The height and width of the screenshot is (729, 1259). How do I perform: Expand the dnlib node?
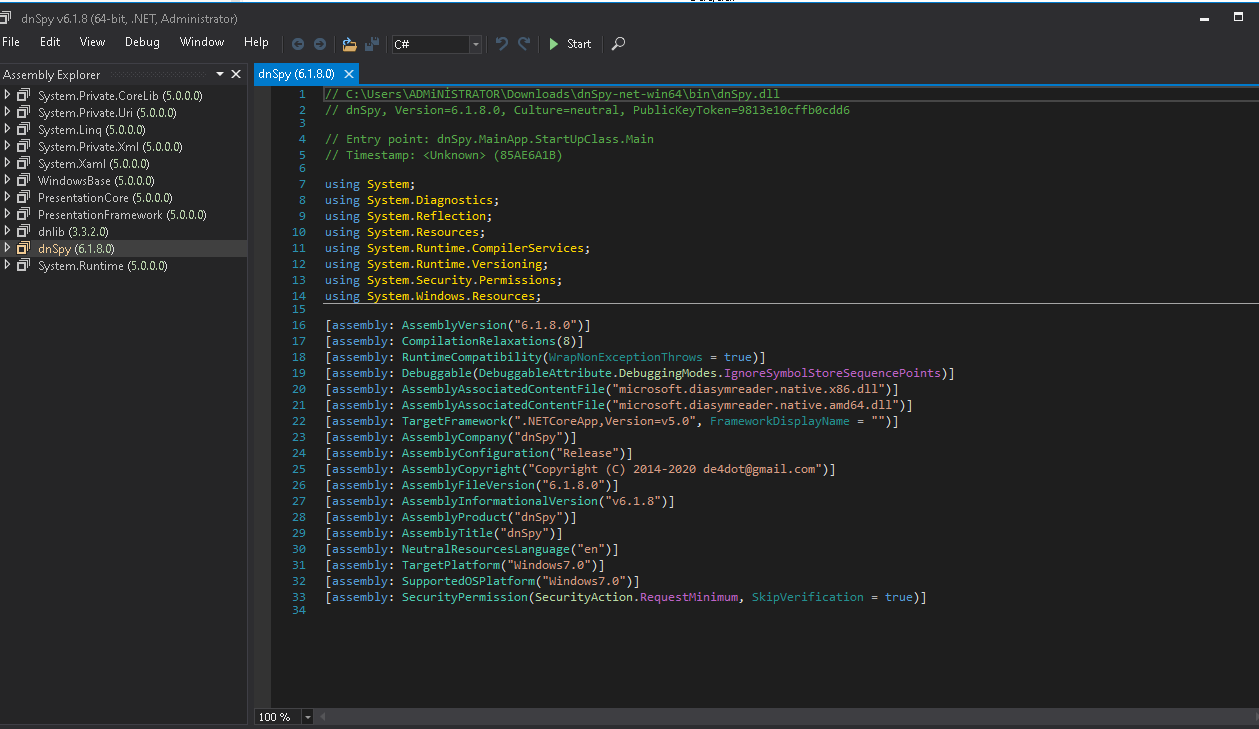(x=7, y=231)
